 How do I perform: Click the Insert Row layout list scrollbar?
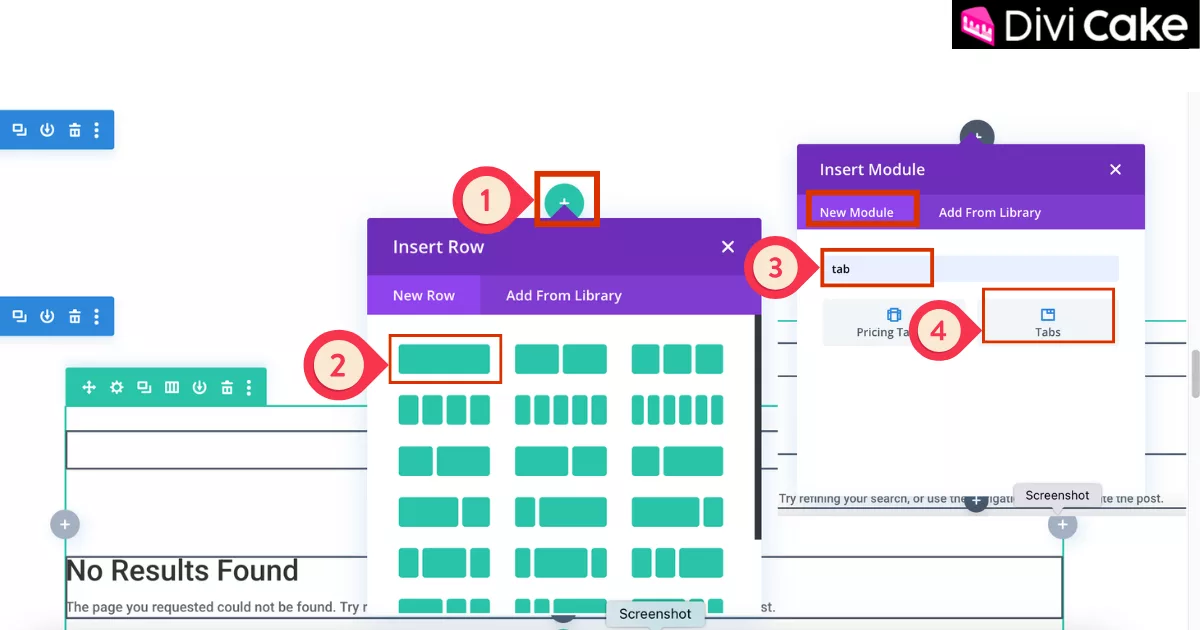(758, 428)
